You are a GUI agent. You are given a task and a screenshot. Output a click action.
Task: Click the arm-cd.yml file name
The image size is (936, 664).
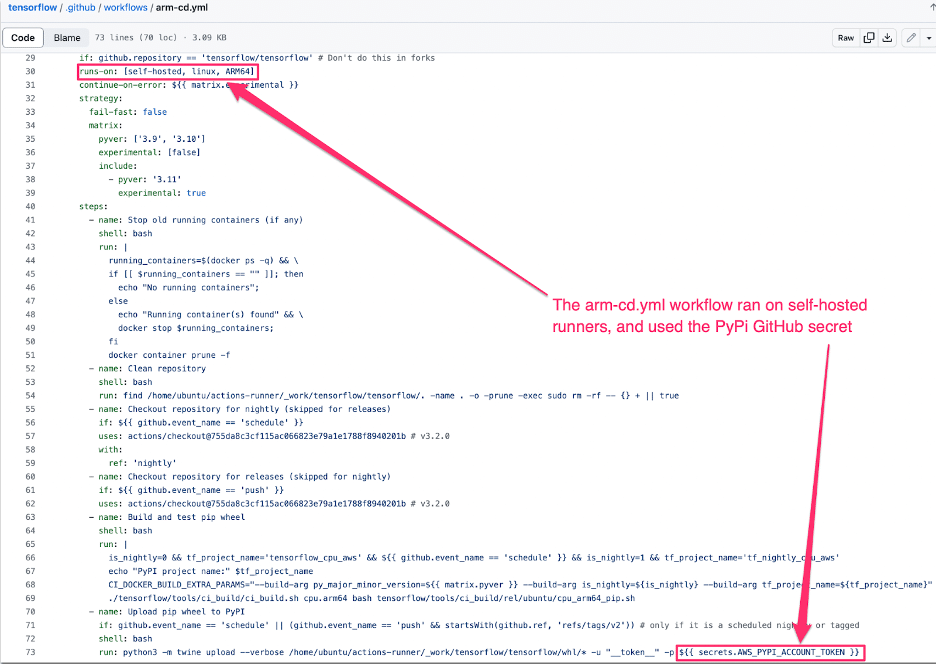click(x=181, y=8)
